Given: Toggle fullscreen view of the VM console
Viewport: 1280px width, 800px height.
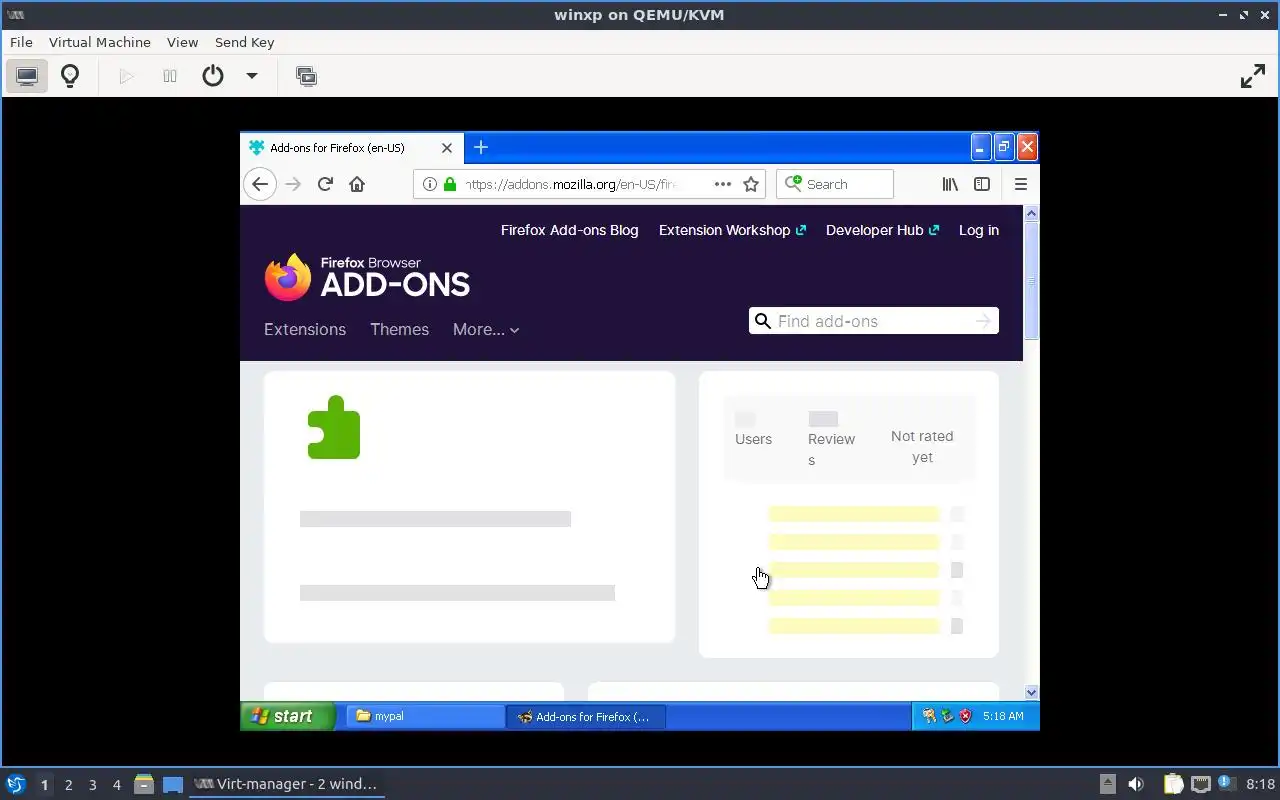Looking at the screenshot, I should pos(1253,76).
